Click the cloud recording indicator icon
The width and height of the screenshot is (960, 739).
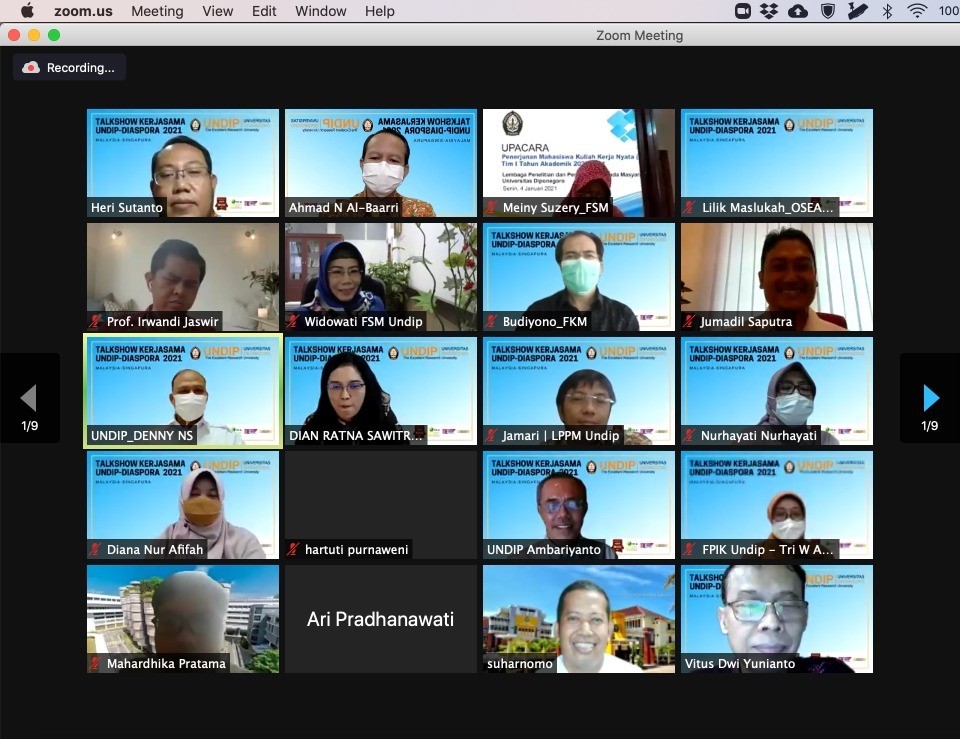[31, 68]
